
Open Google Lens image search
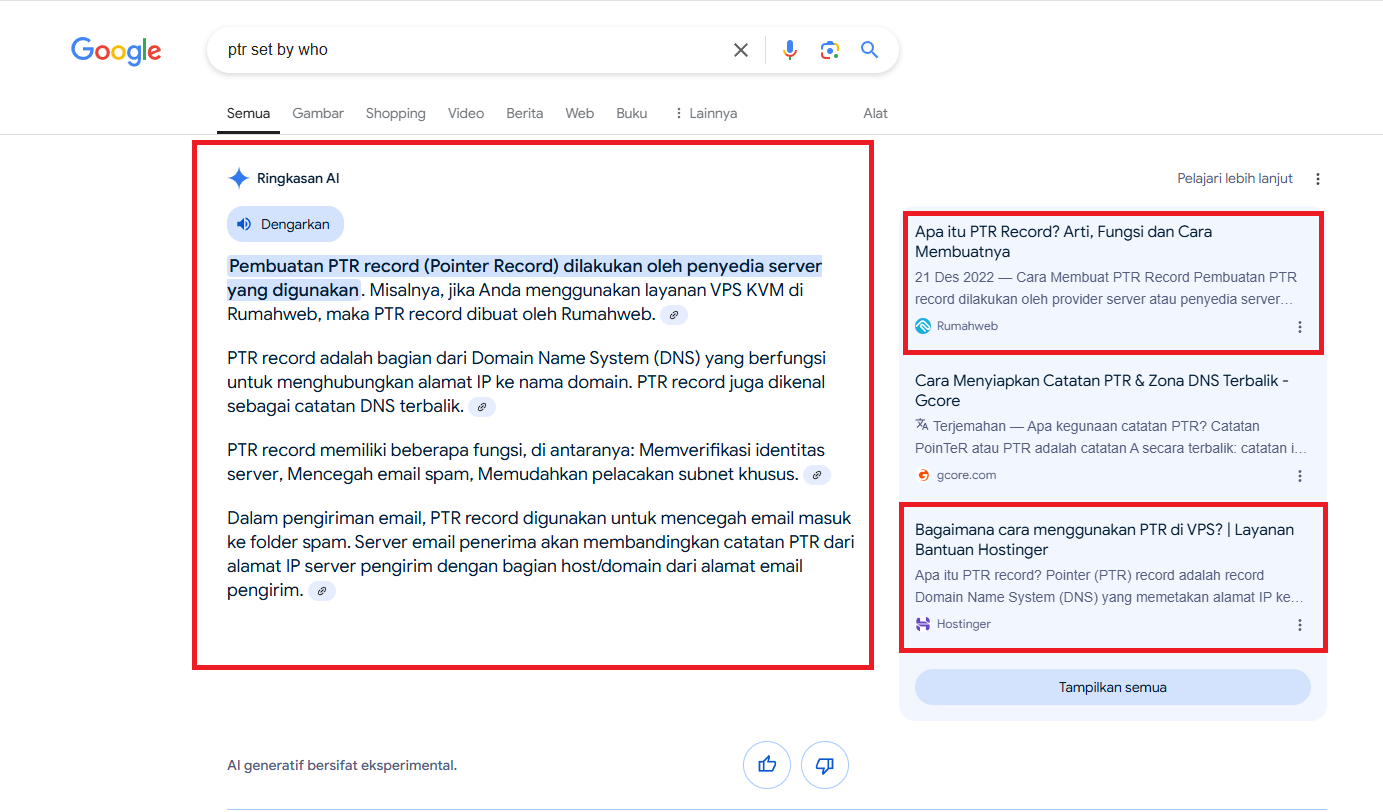coord(829,50)
